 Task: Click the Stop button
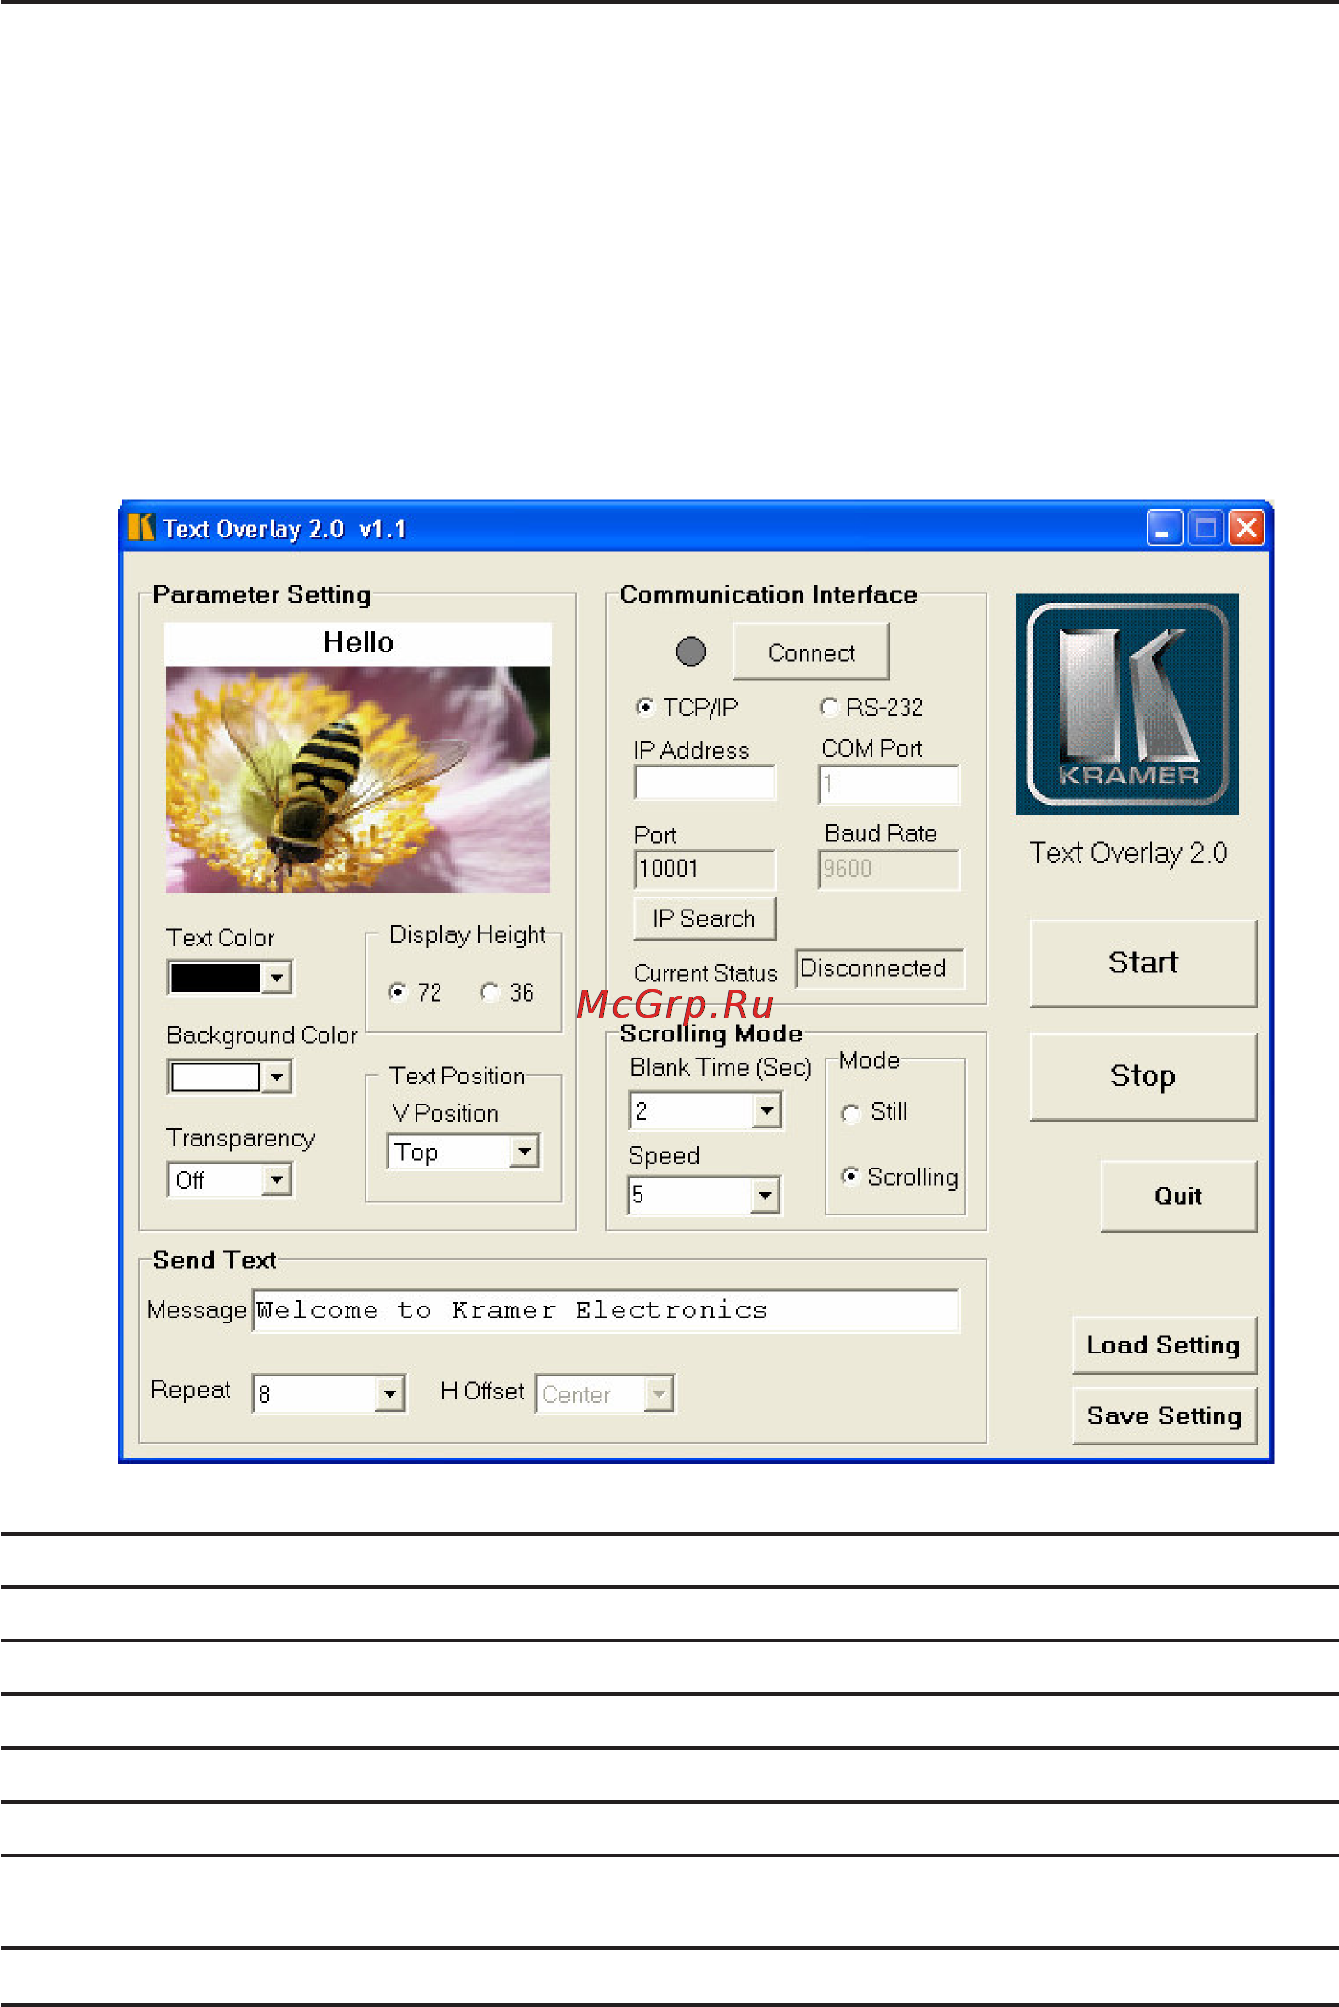click(x=1143, y=1076)
